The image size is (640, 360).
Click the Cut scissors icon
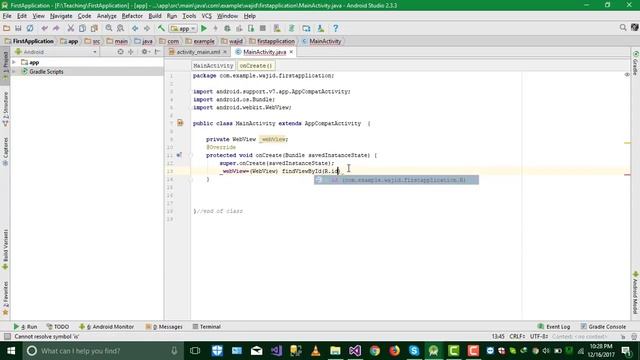[x=71, y=28]
